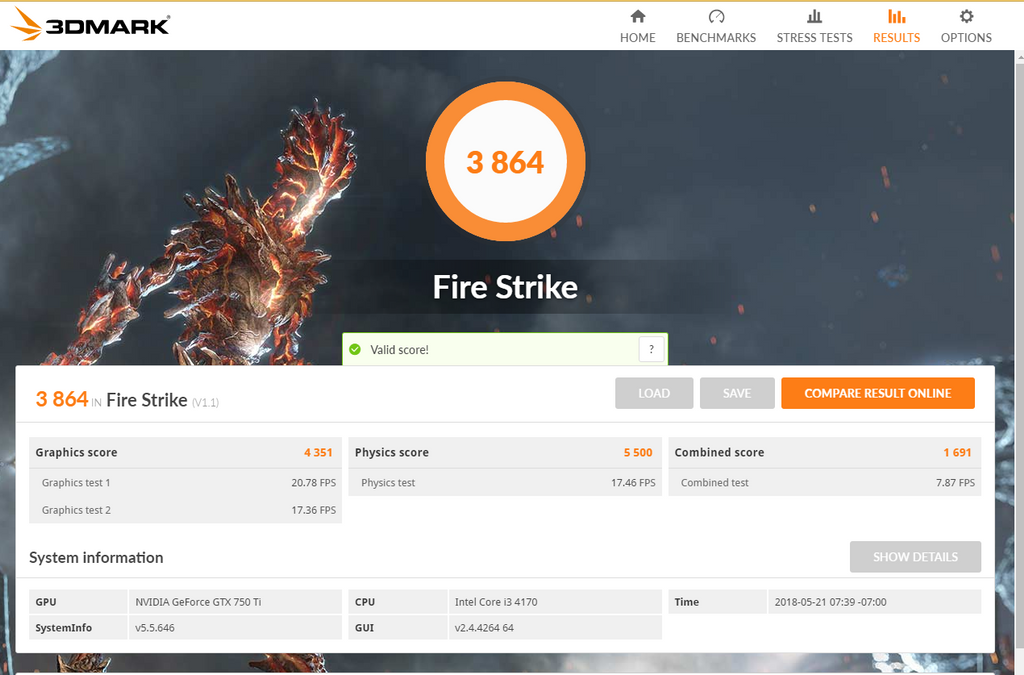Click the Valid score! message
The height and width of the screenshot is (675, 1024).
(399, 349)
